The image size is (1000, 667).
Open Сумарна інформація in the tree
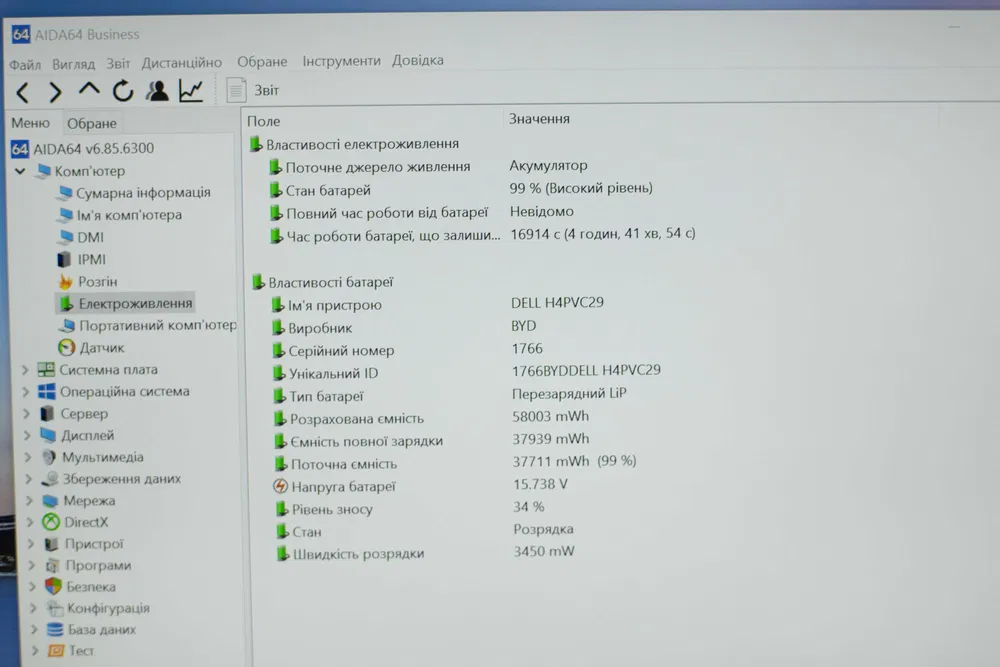pyautogui.click(x=133, y=193)
